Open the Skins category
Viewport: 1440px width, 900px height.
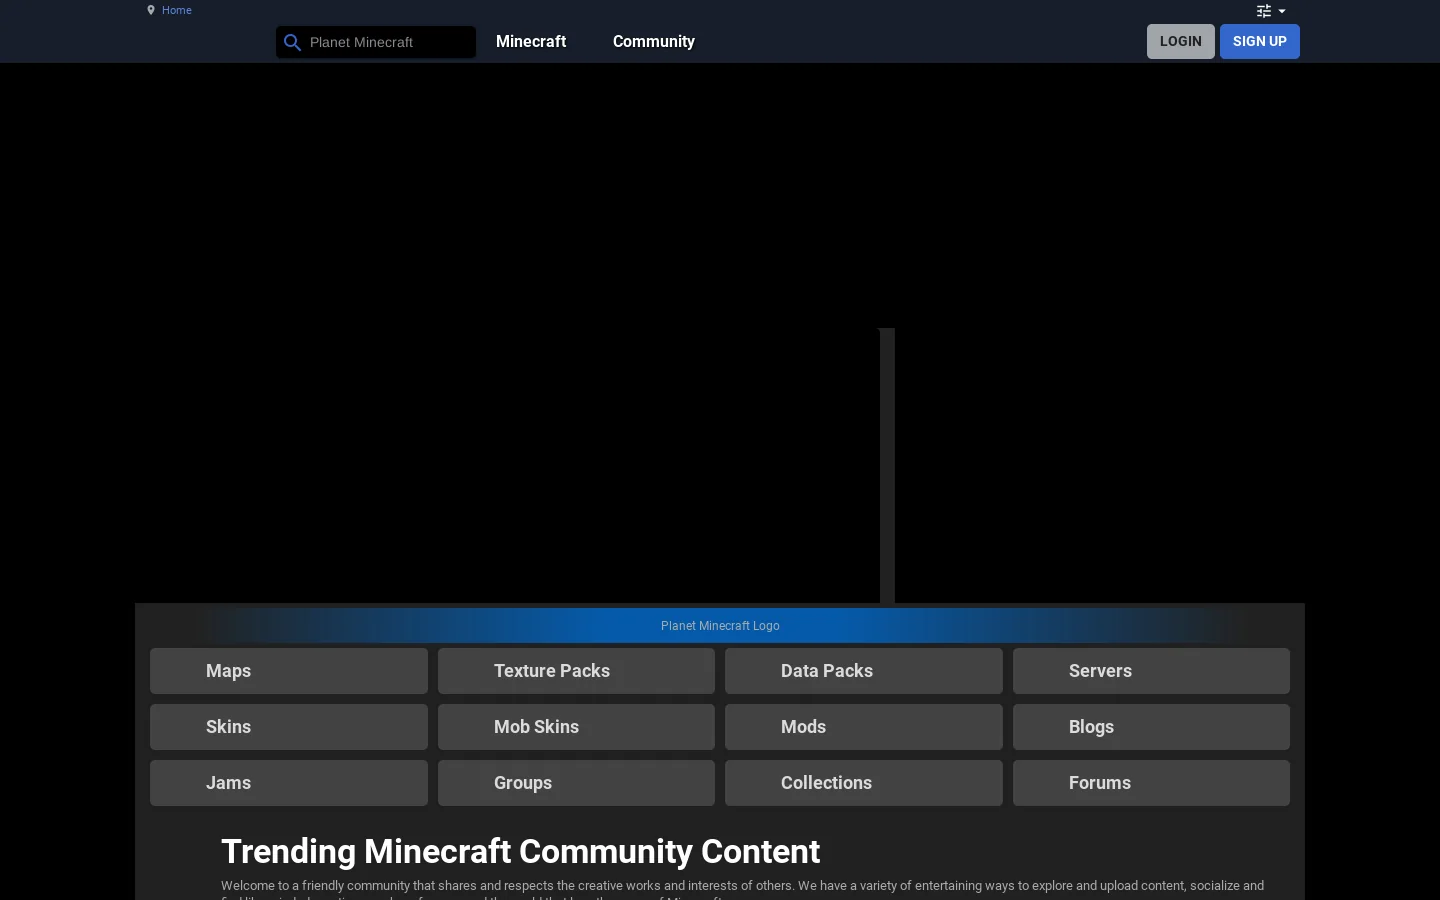click(289, 727)
